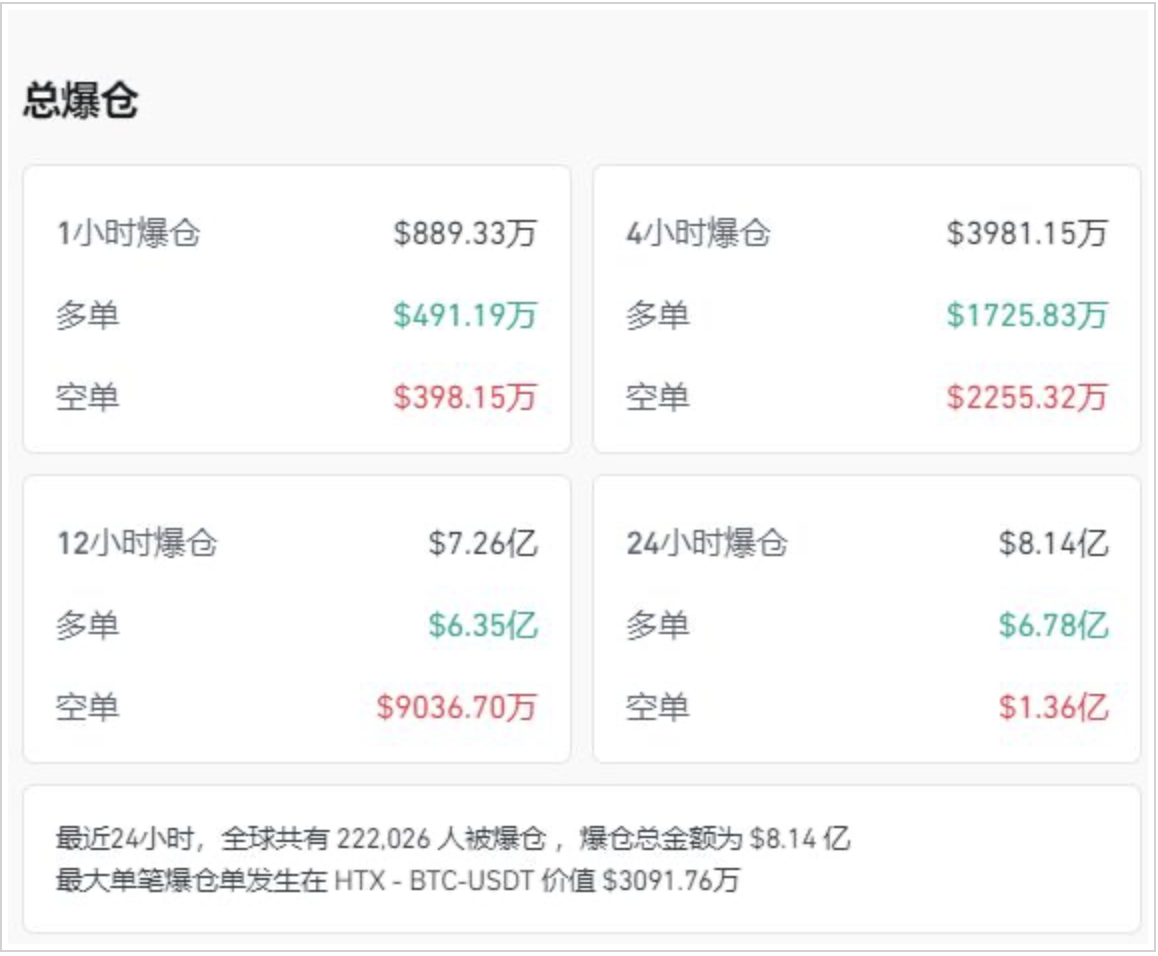The width and height of the screenshot is (1158, 956).
Task: Click the 222,026 liquidated traders count
Action: 382,838
